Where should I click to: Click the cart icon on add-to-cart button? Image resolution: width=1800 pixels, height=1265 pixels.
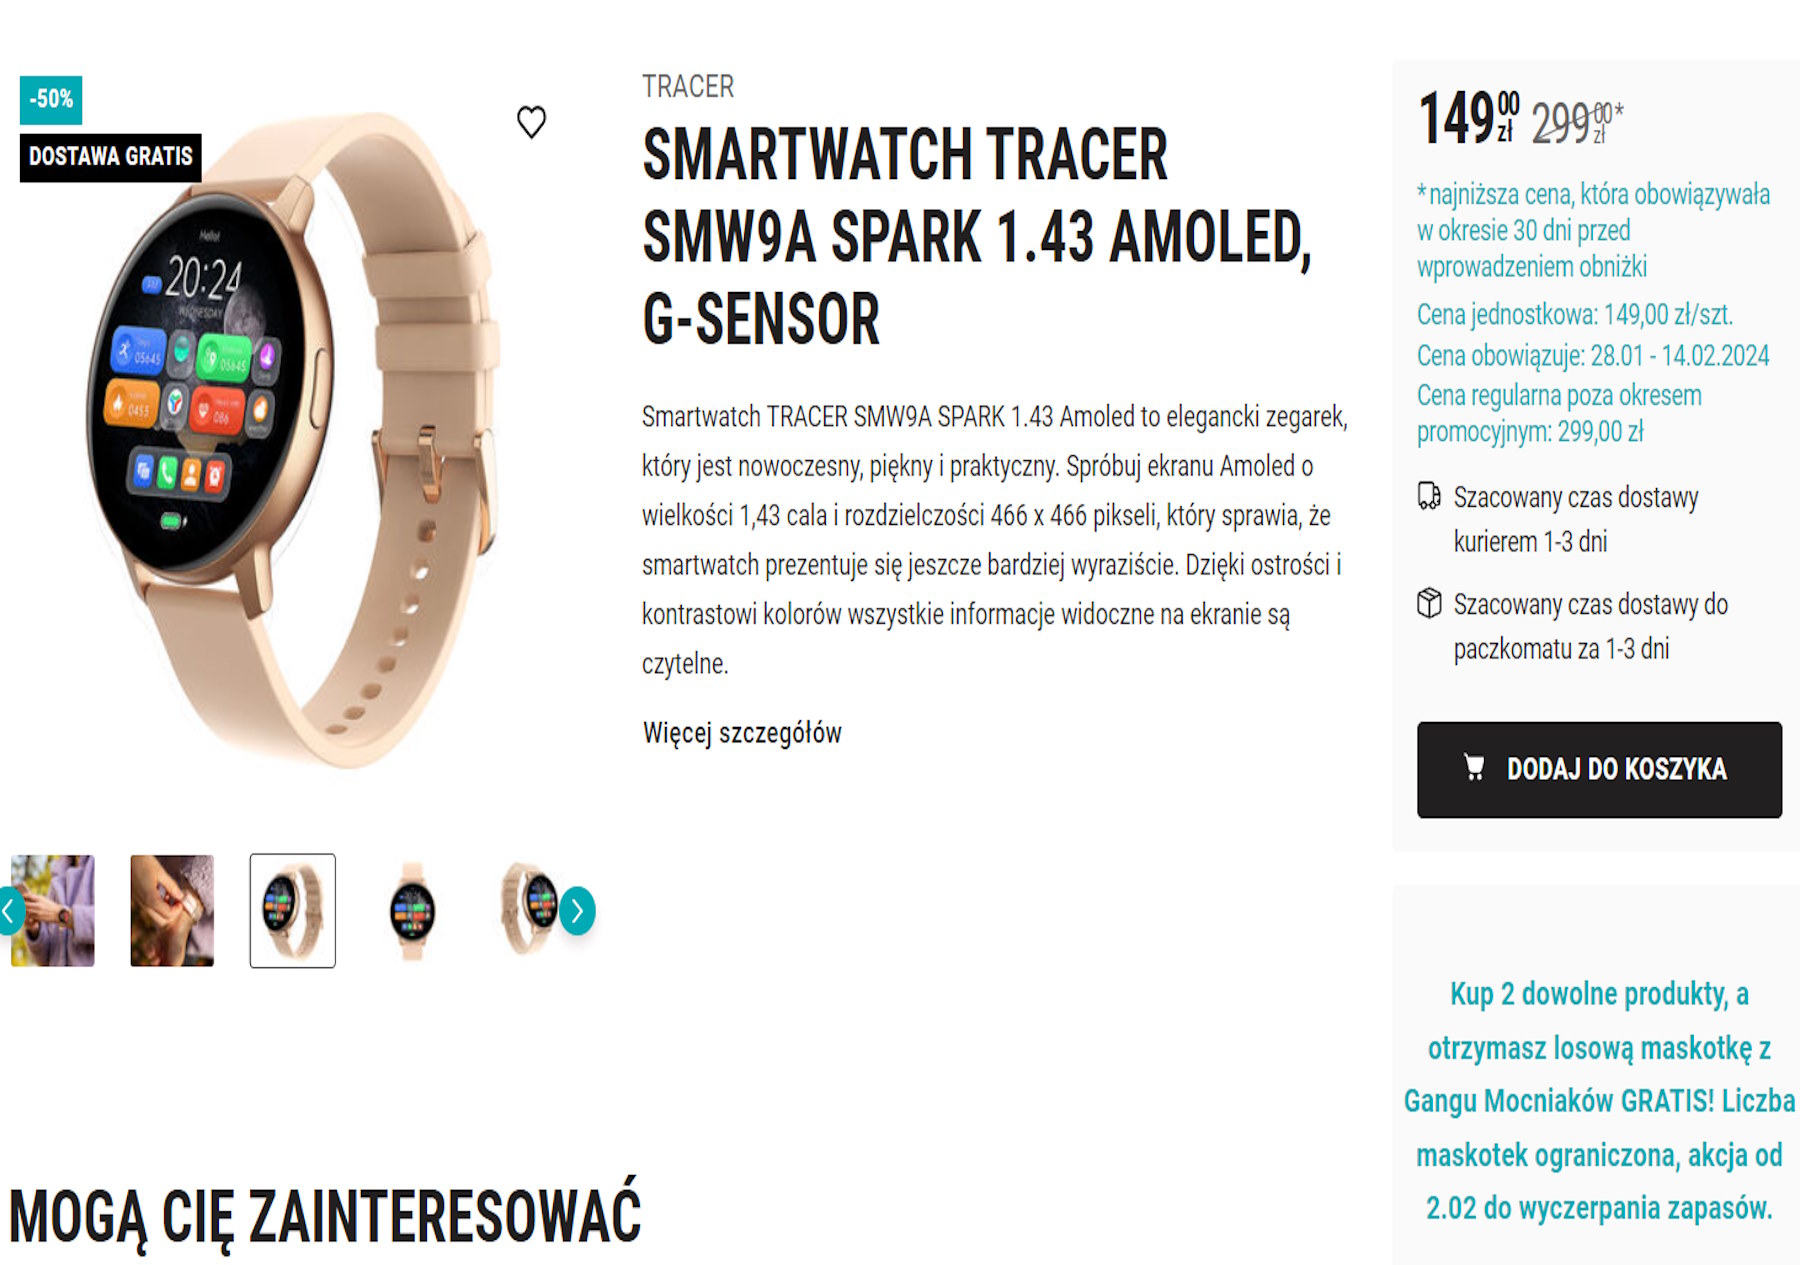click(x=1473, y=767)
